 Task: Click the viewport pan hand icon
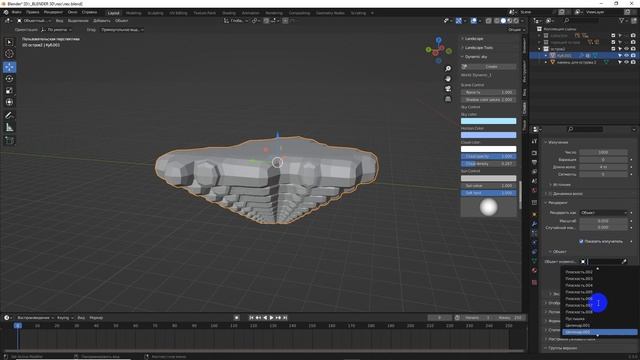click(448, 78)
